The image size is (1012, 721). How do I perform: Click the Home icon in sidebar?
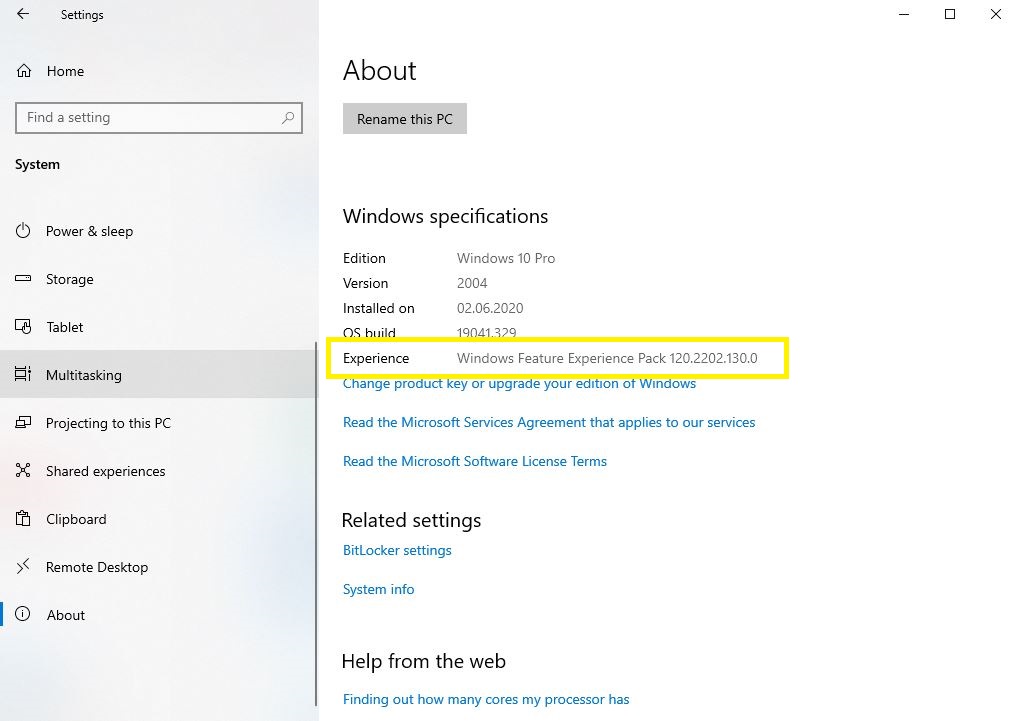(23, 71)
